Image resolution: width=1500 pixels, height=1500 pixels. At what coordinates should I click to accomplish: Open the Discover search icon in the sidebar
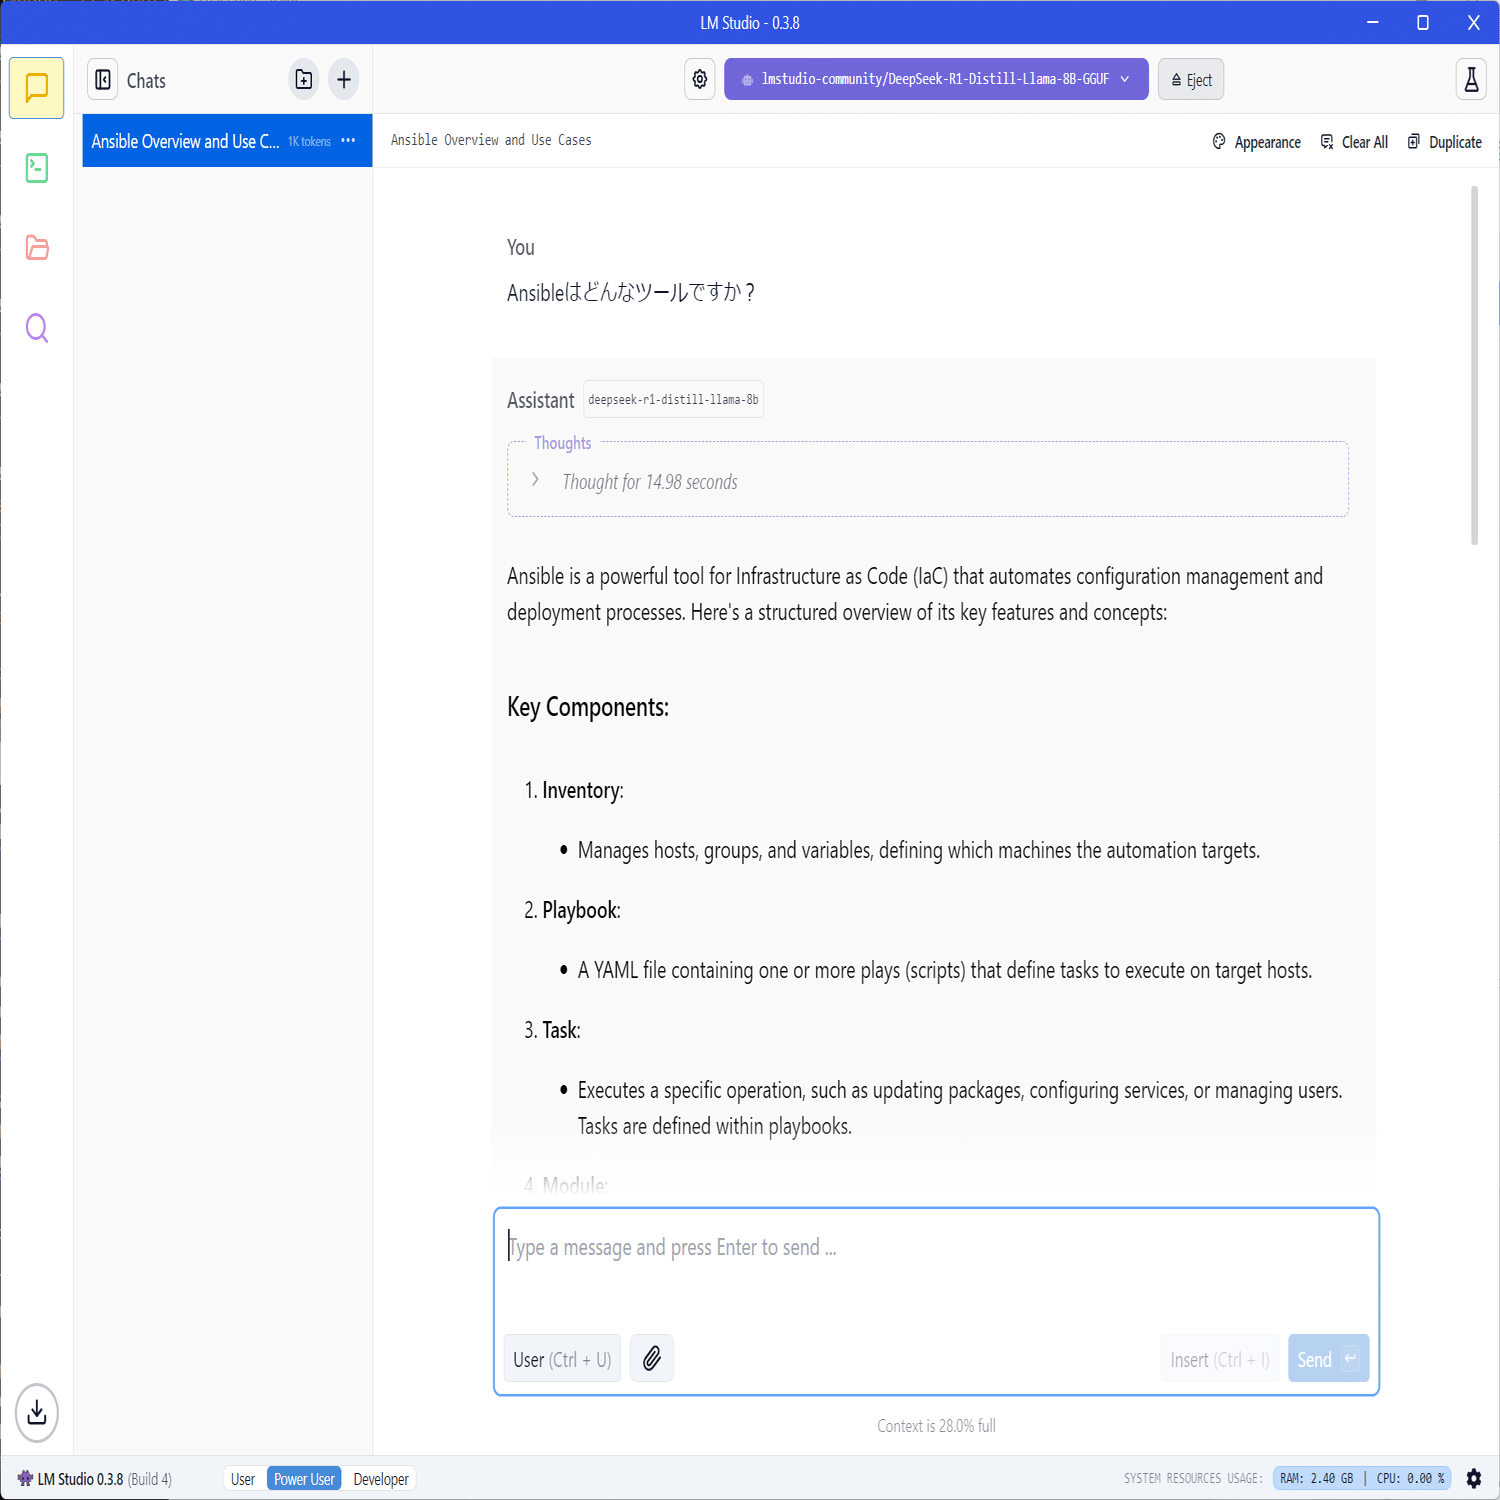[37, 328]
